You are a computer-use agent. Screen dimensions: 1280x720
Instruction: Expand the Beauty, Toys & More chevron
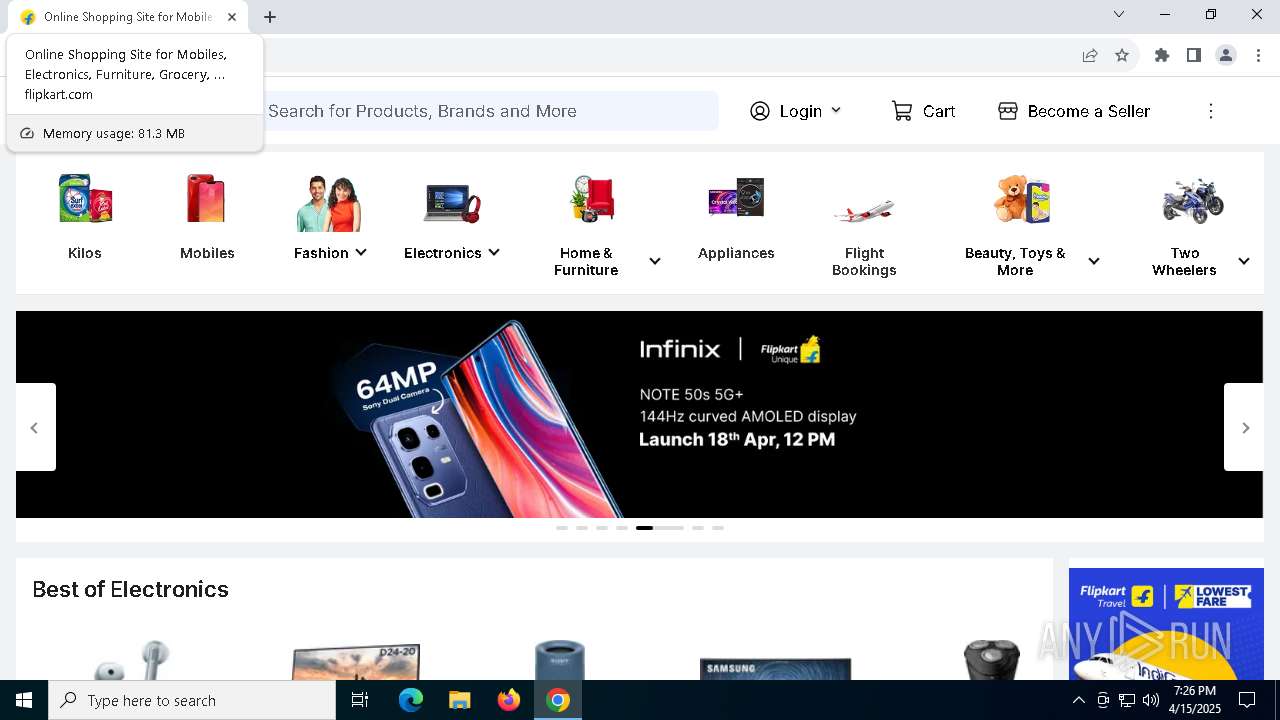1094,262
